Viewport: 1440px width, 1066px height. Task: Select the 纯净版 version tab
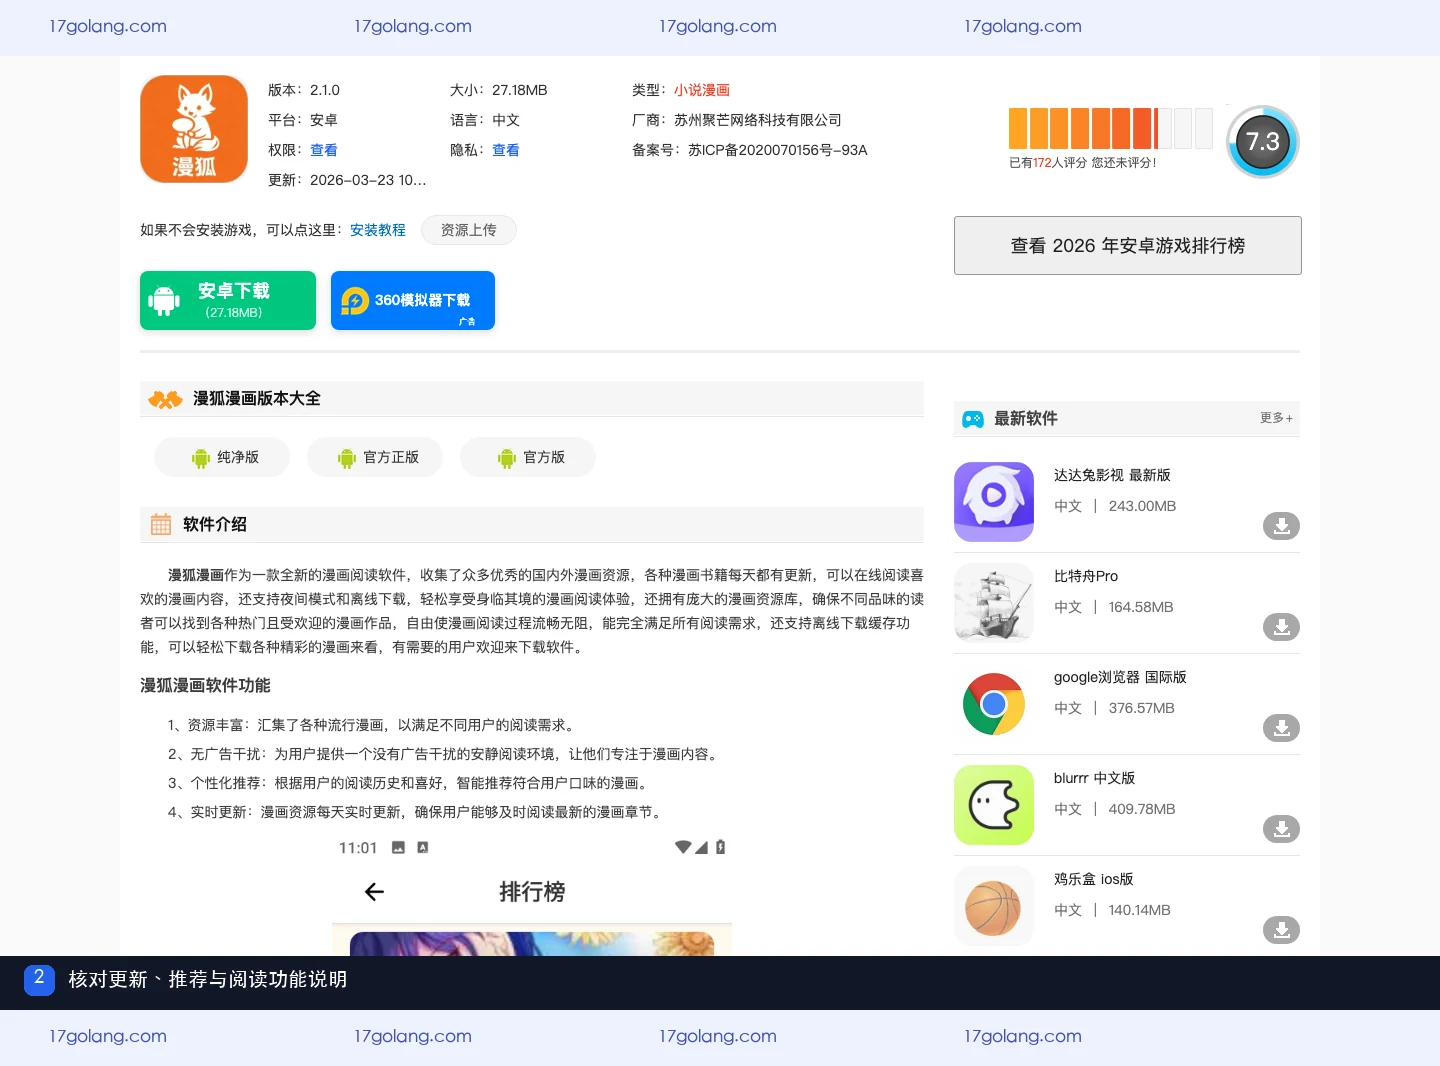point(222,457)
